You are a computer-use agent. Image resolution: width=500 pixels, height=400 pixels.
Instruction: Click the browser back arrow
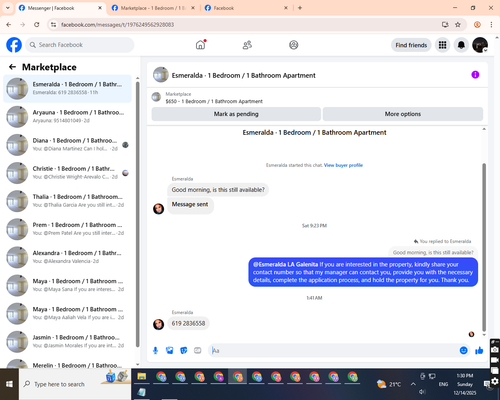[x=9, y=25]
